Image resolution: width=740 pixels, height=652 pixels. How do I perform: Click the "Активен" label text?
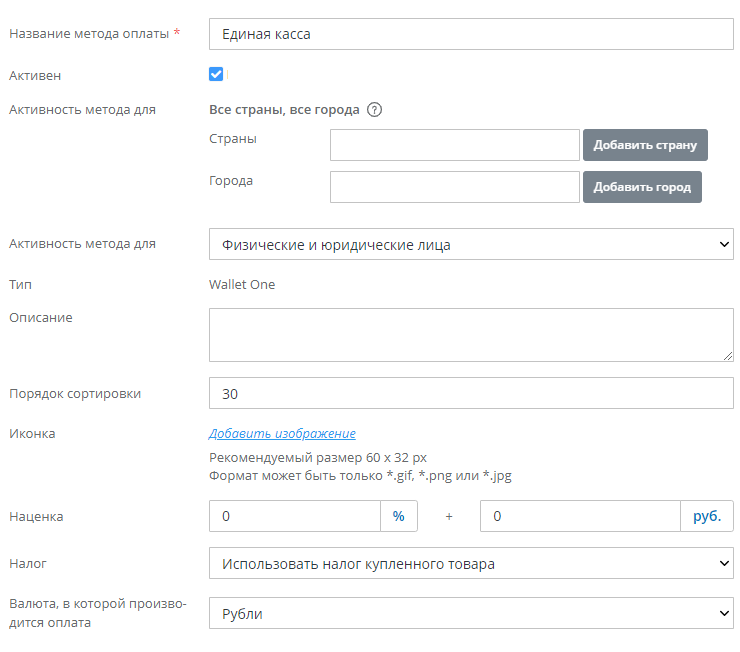(34, 75)
